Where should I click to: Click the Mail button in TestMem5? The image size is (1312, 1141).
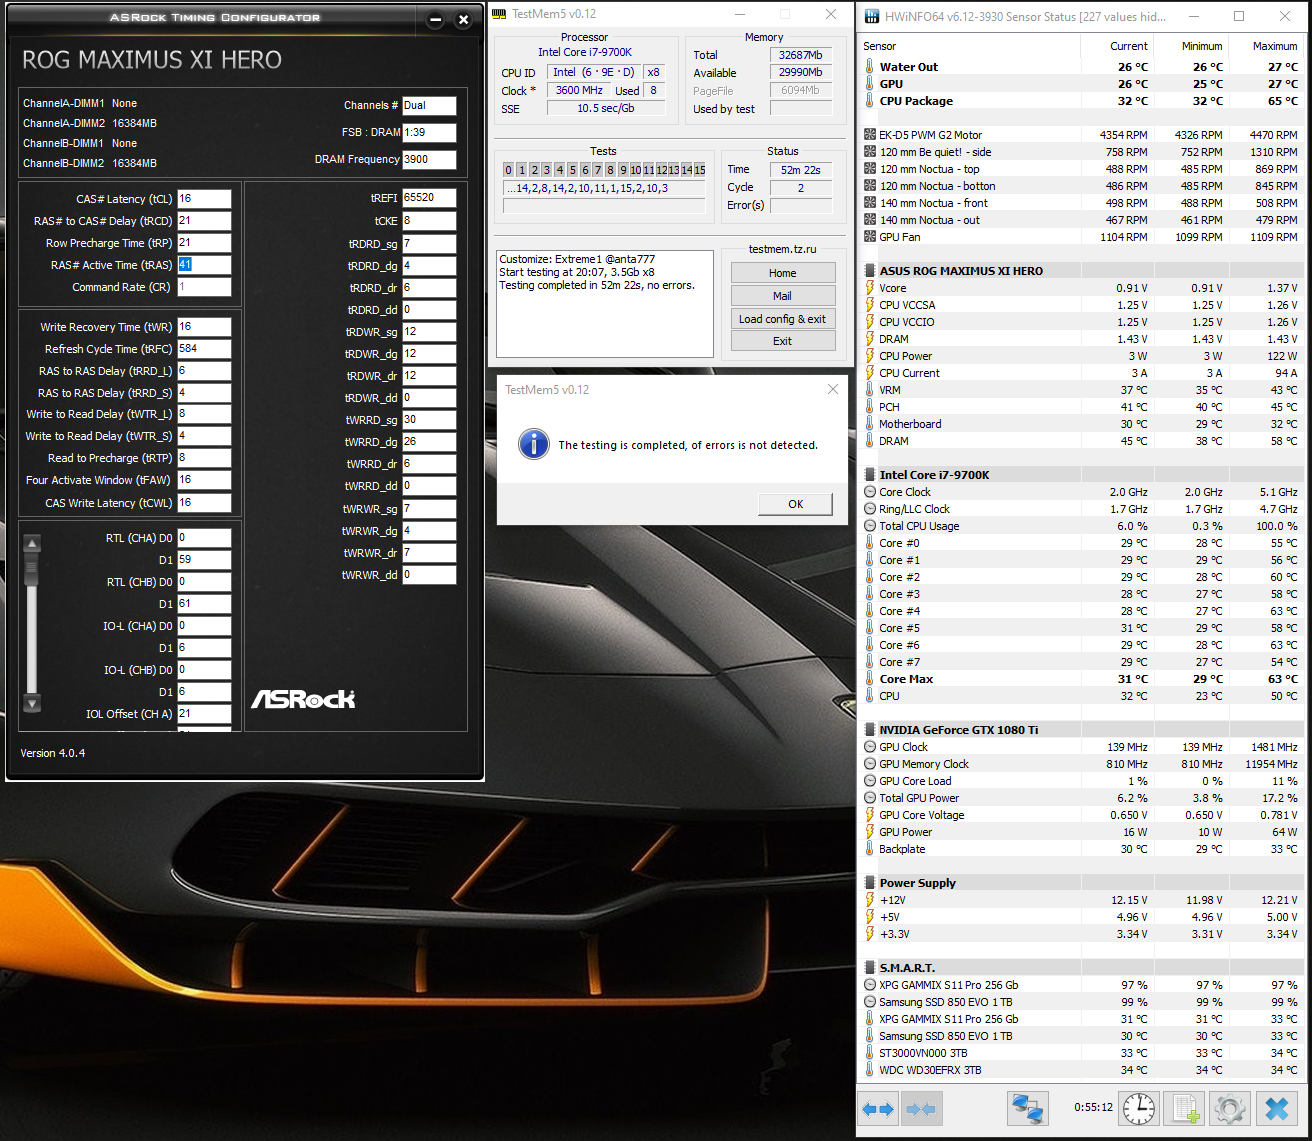click(x=782, y=296)
